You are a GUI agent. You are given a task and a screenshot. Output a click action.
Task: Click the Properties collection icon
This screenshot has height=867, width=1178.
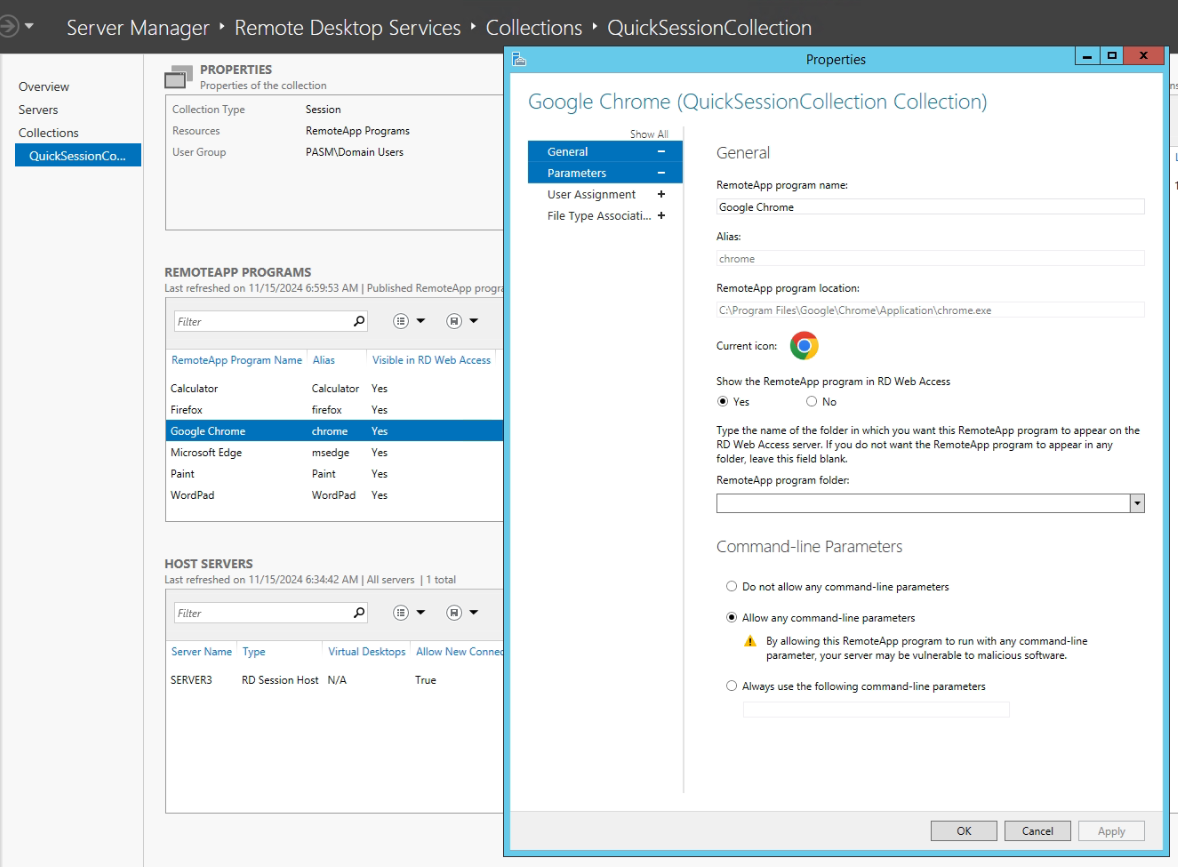tap(179, 77)
